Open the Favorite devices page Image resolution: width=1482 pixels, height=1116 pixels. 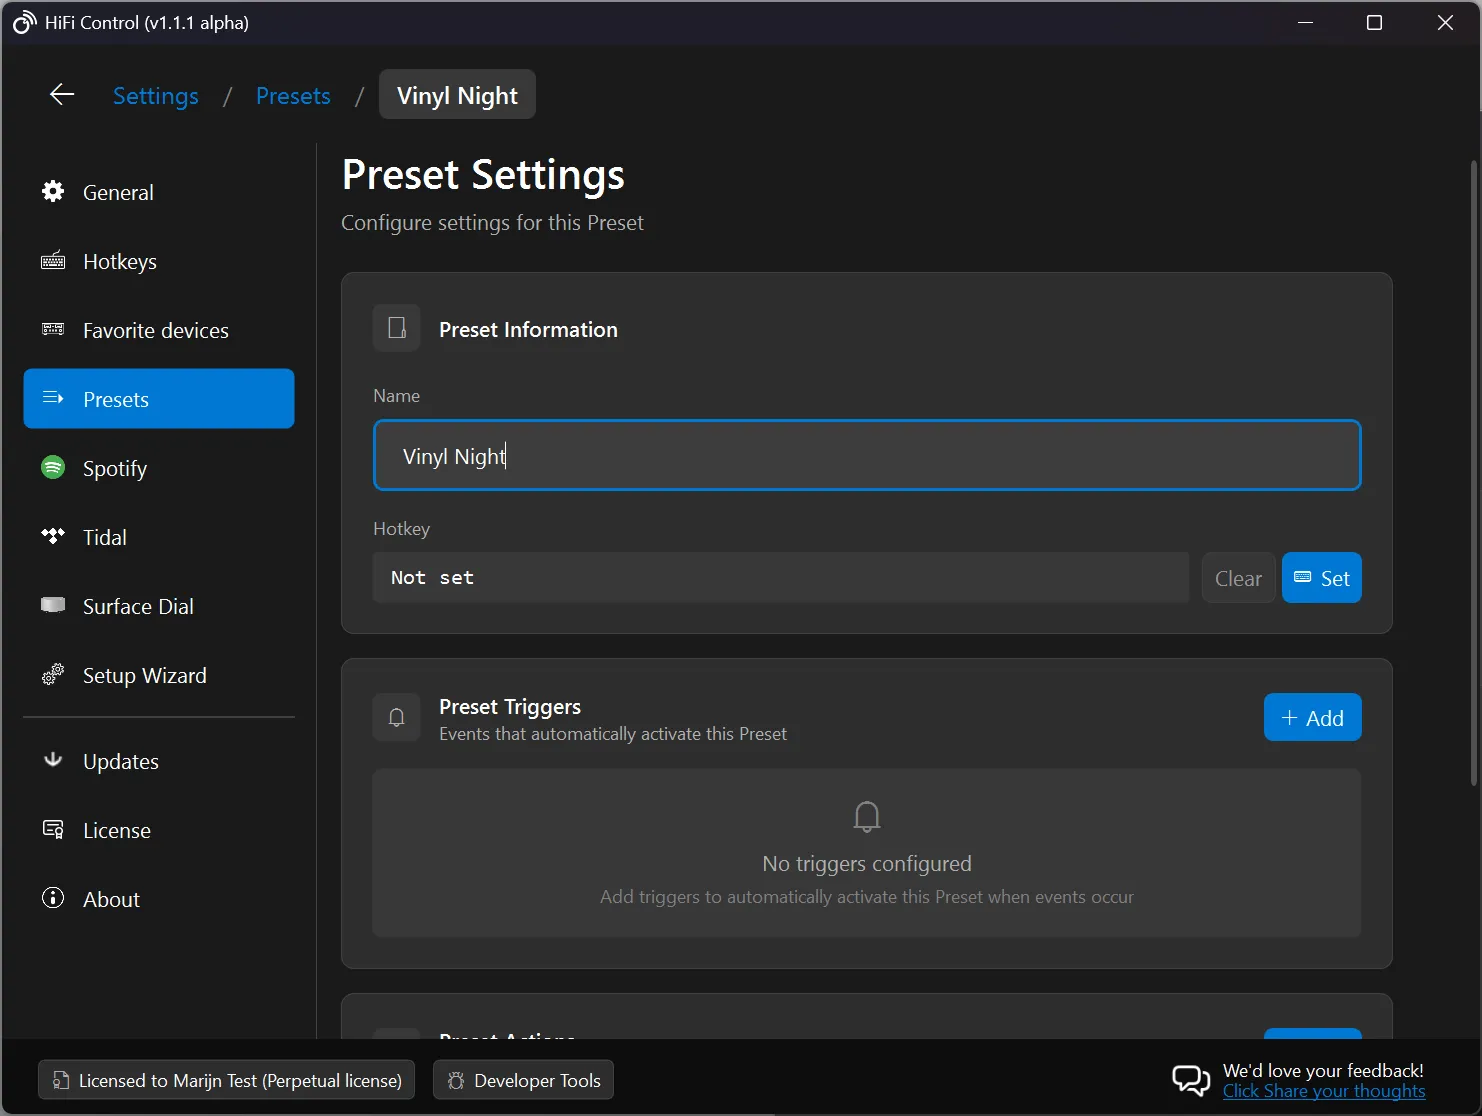pyautogui.click(x=155, y=330)
